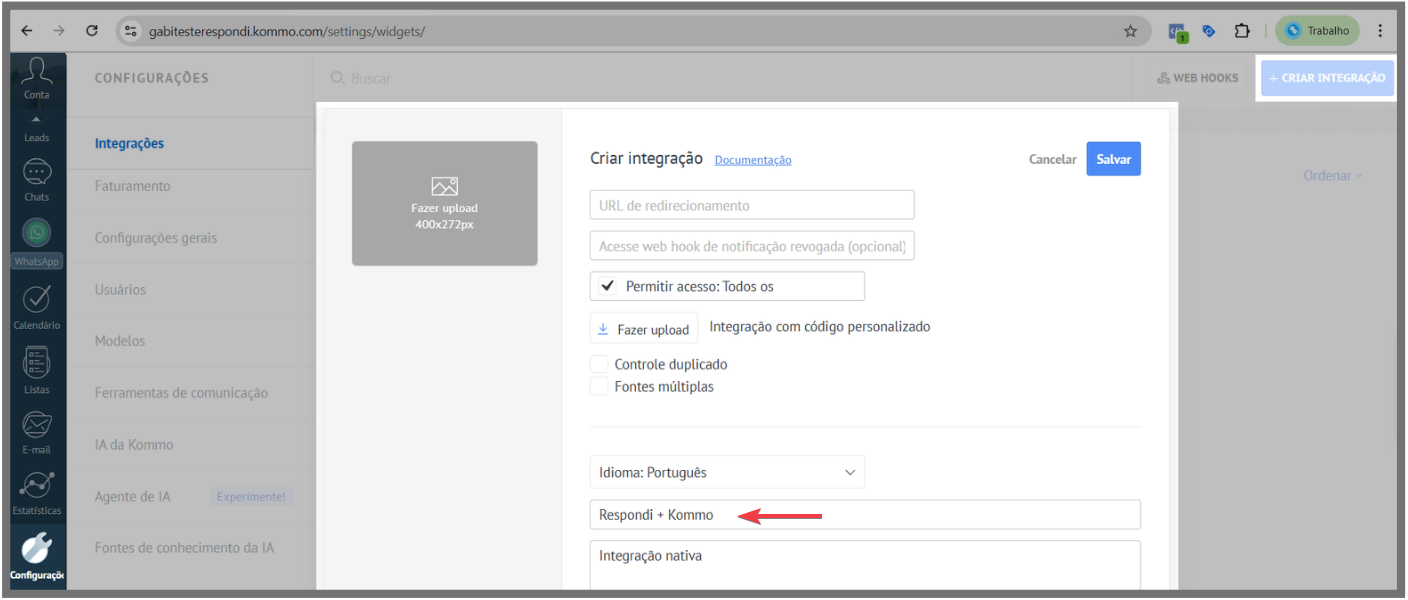The image size is (1408, 600).
Task: Click the Experimente! badge
Action: point(251,496)
